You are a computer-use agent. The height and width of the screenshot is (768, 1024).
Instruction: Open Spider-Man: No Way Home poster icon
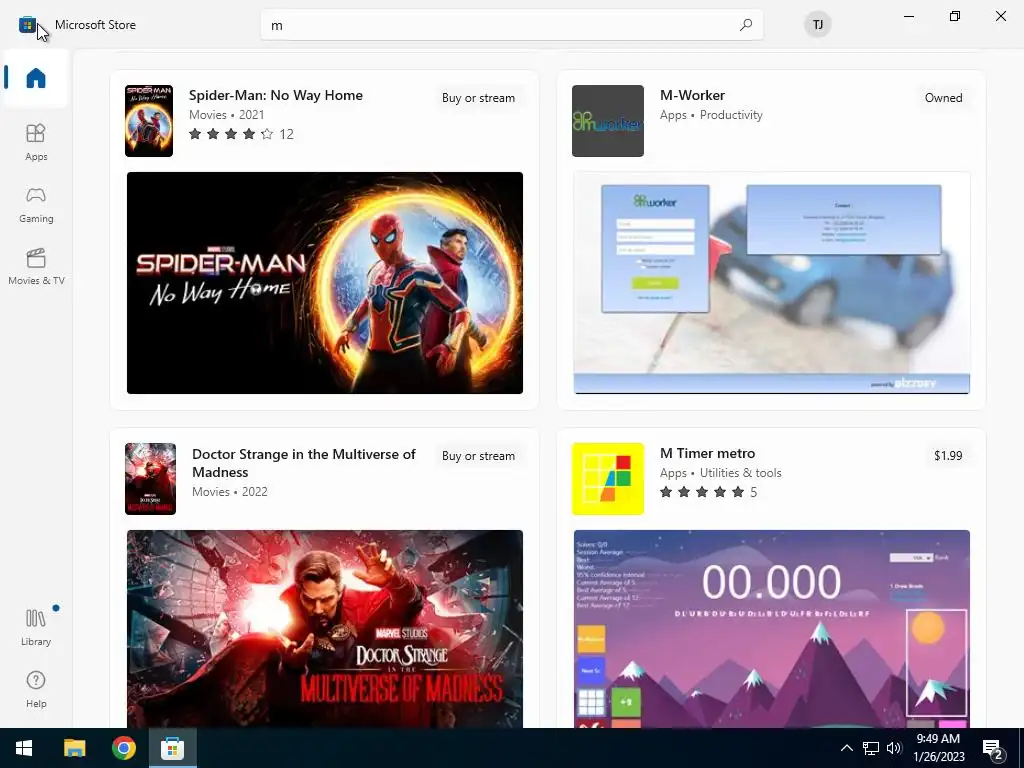coord(149,121)
